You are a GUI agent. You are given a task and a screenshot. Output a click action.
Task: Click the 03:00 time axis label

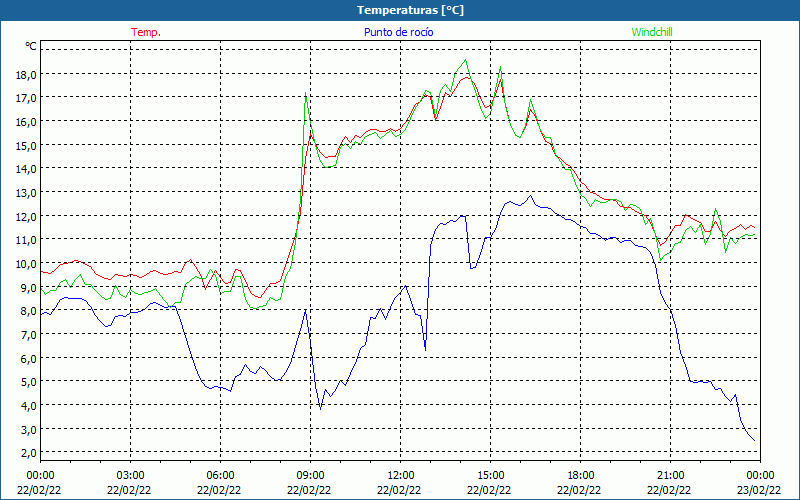(x=130, y=476)
